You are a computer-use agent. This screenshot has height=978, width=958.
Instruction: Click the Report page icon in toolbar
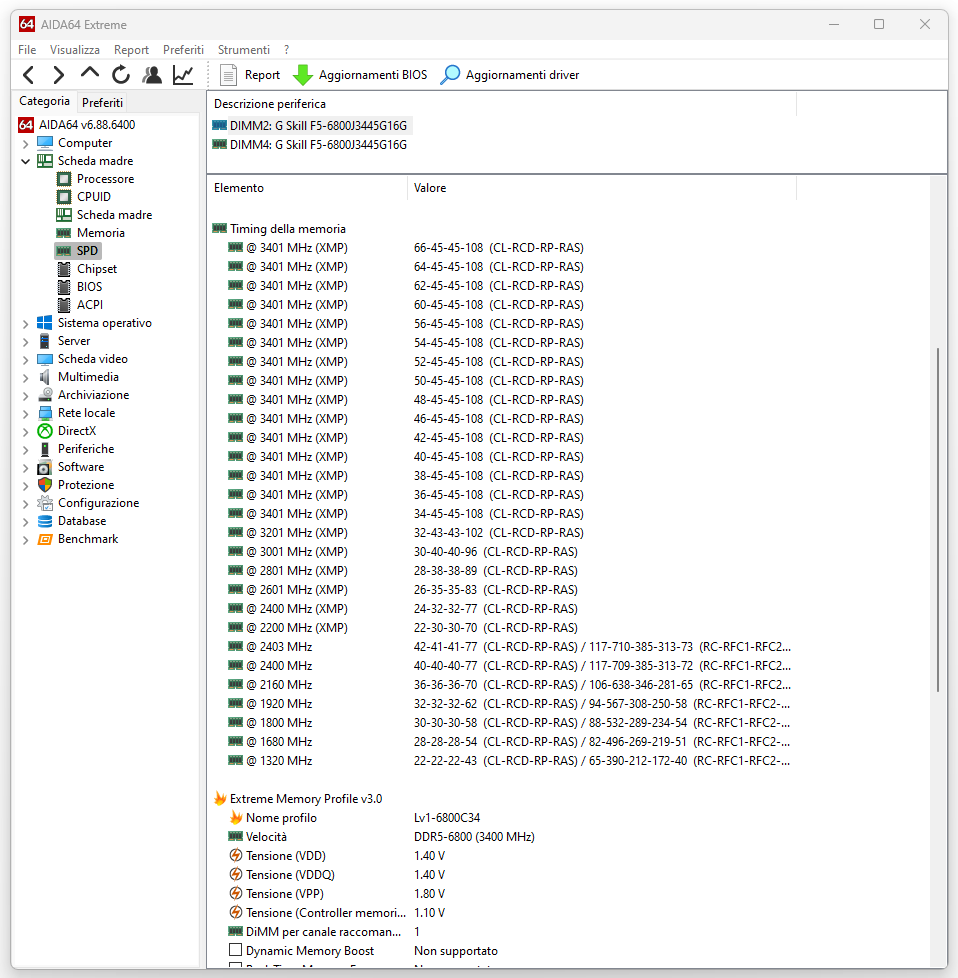click(x=228, y=75)
